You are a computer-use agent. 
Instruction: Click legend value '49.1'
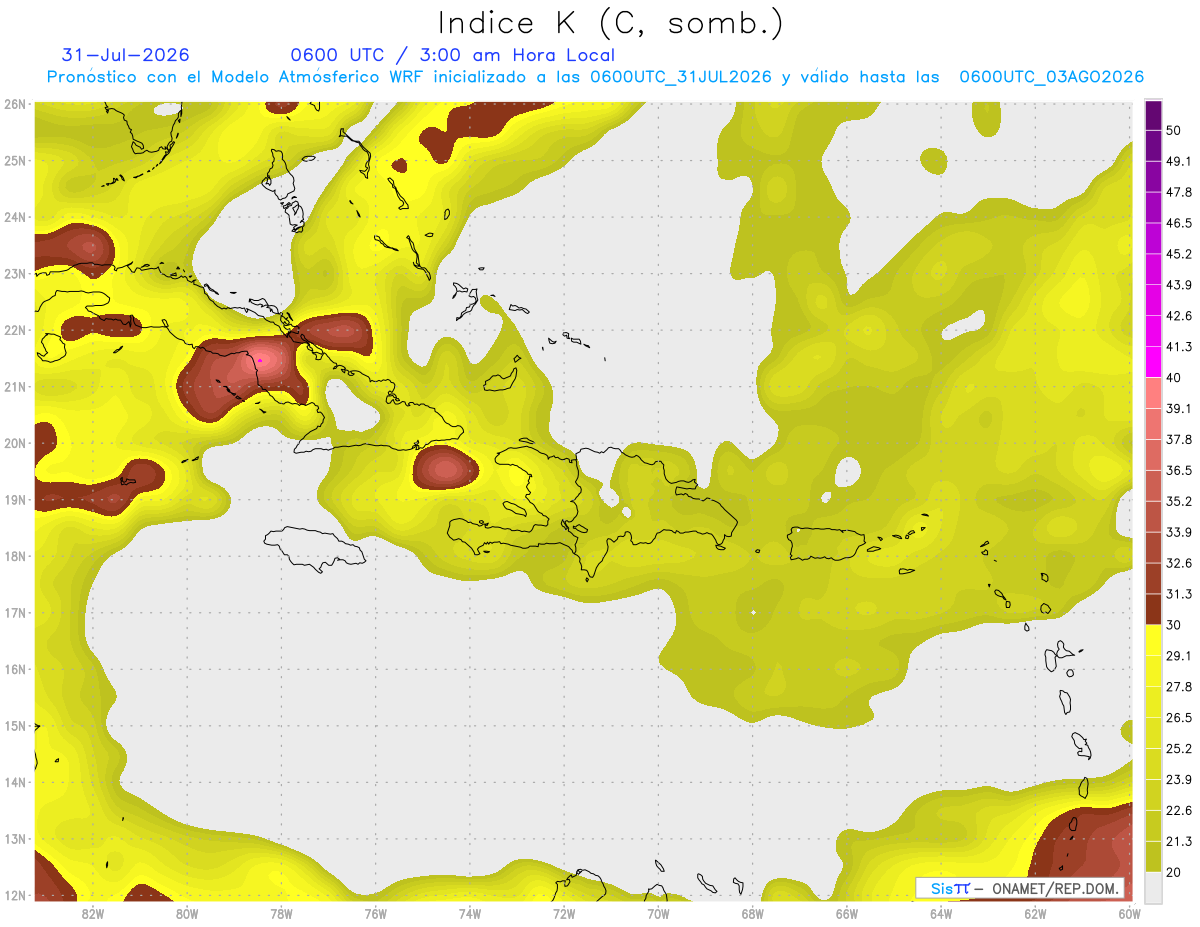tap(1178, 161)
